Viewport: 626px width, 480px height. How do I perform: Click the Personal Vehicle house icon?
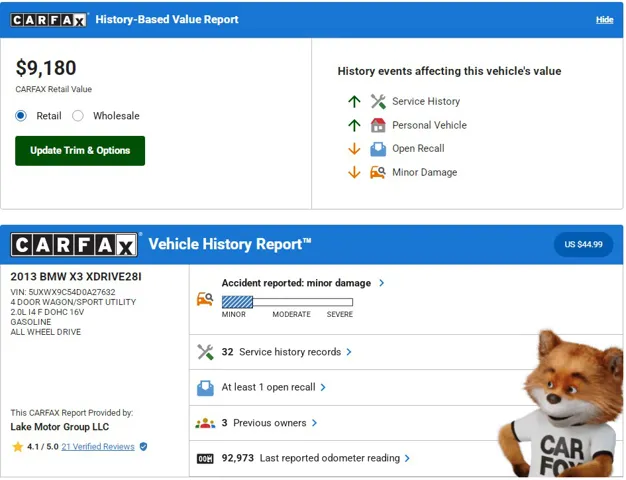378,125
